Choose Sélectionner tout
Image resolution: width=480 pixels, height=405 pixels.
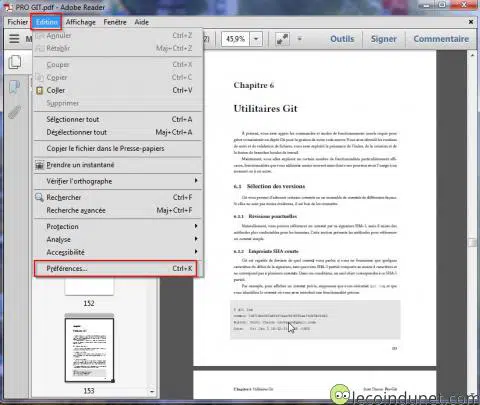point(118,119)
